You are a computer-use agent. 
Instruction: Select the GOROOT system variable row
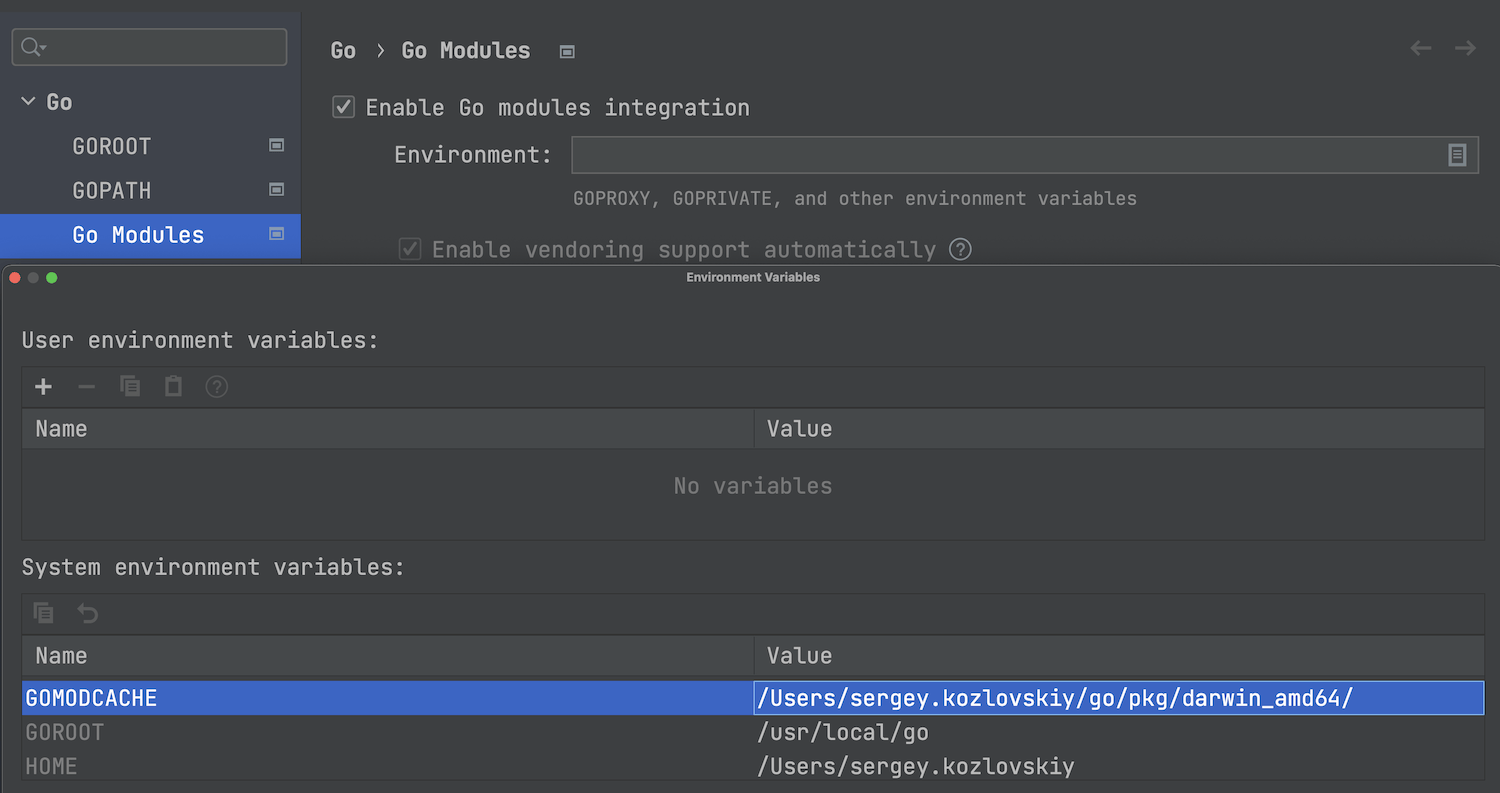pos(400,733)
